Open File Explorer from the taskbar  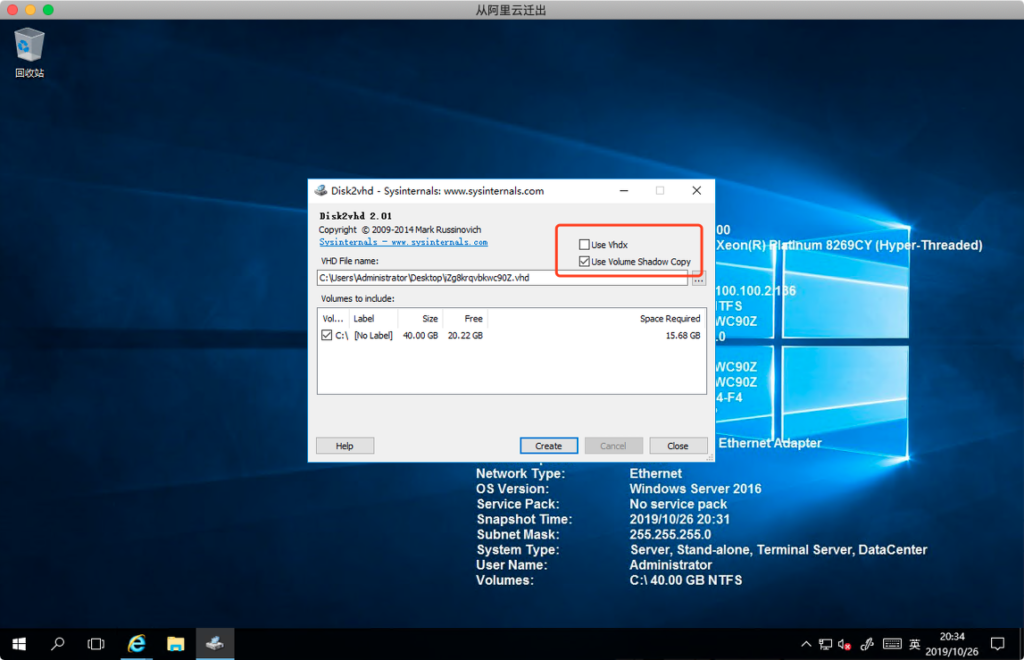(x=175, y=643)
